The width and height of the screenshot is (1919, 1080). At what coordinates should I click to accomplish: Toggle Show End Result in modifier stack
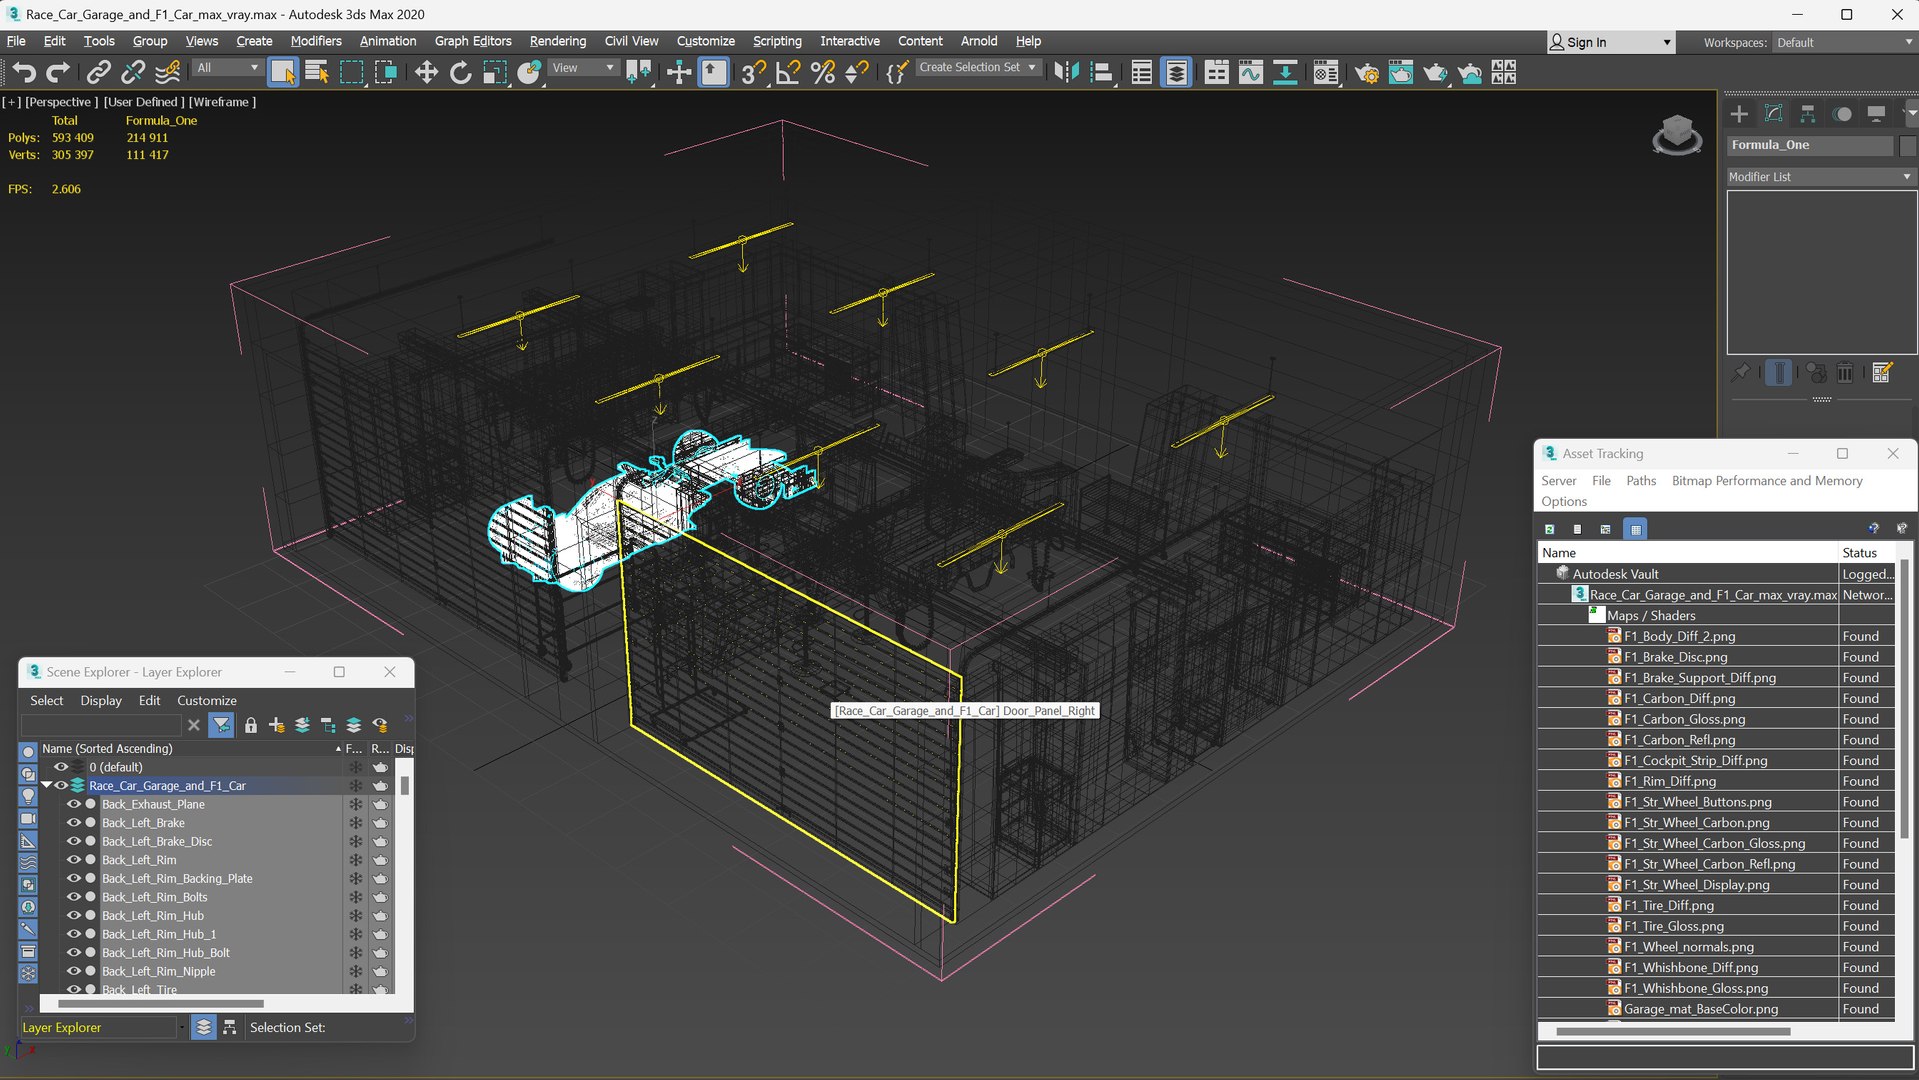(x=1779, y=373)
